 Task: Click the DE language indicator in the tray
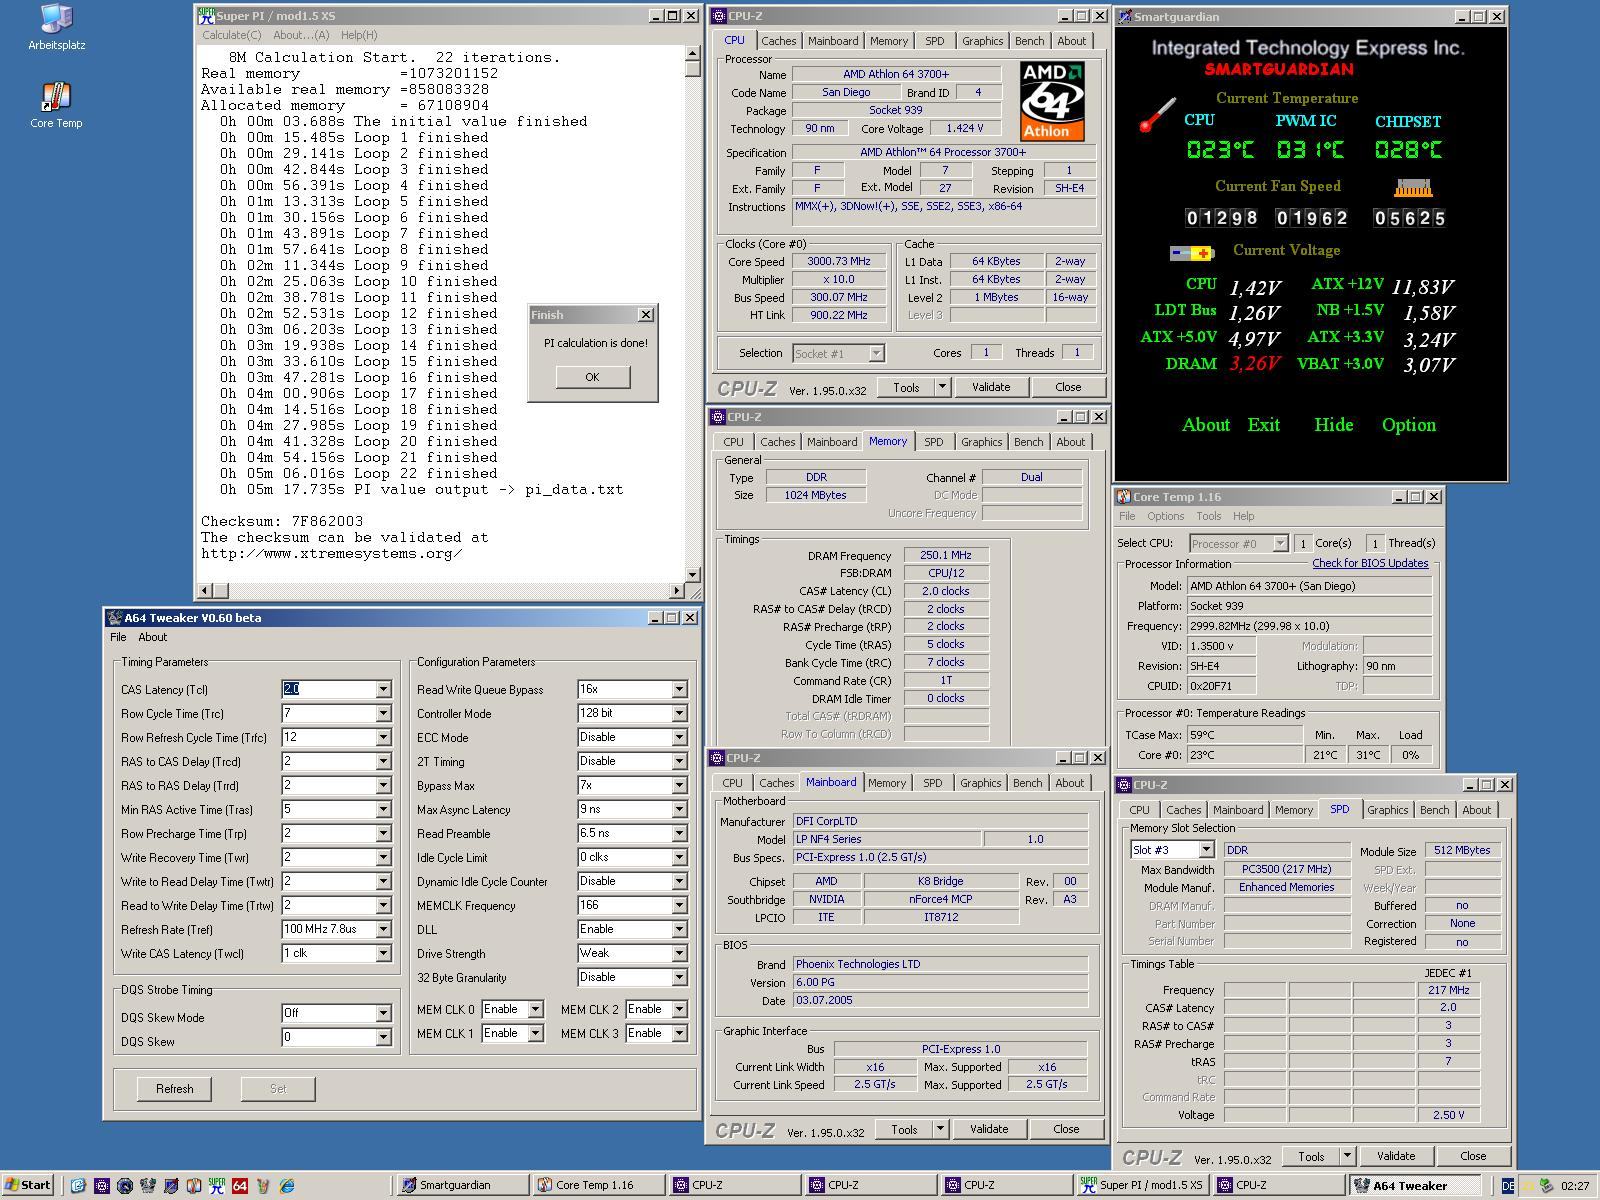click(x=1508, y=1186)
